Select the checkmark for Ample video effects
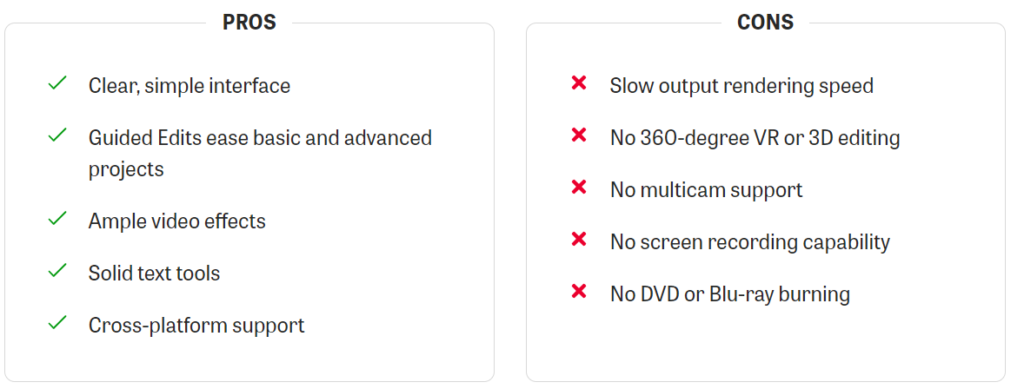The width and height of the screenshot is (1024, 389). coord(57,219)
